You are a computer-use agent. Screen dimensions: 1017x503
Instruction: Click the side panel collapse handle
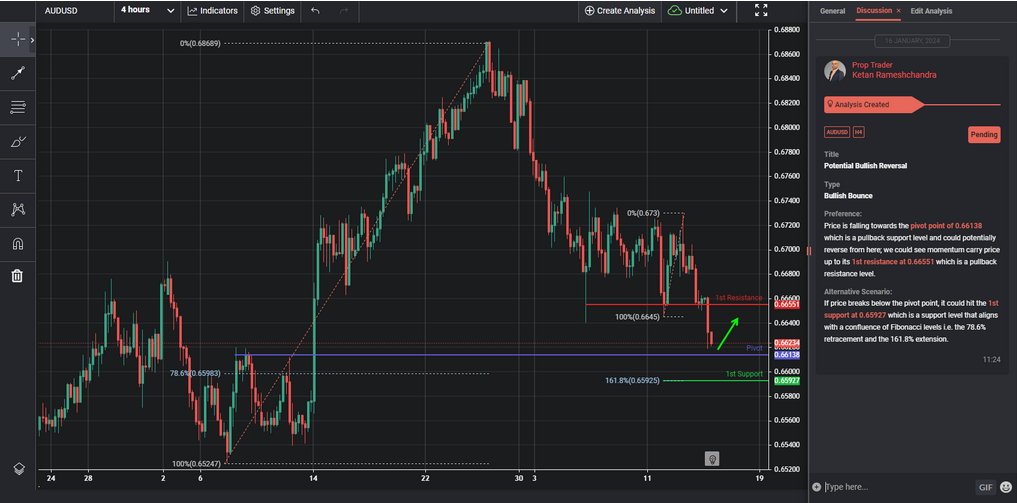808,251
